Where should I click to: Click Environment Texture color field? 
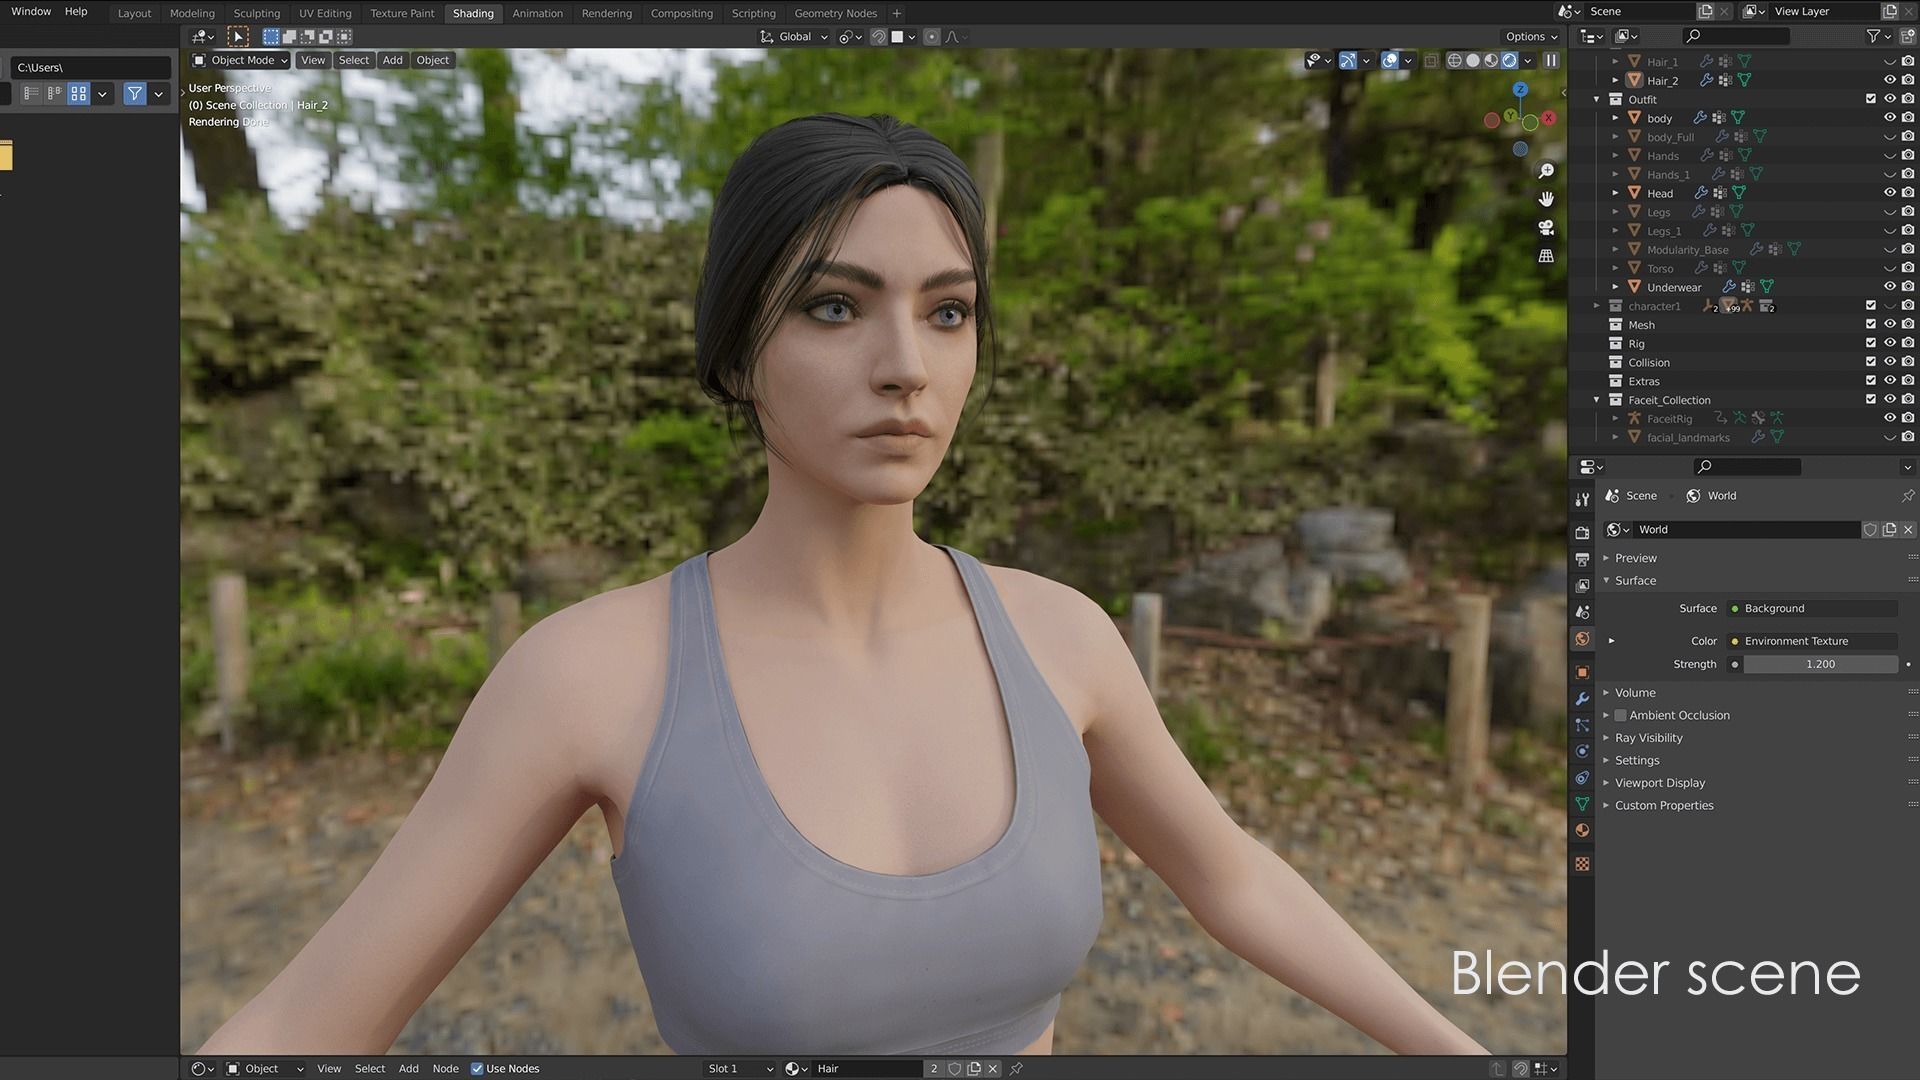1810,641
